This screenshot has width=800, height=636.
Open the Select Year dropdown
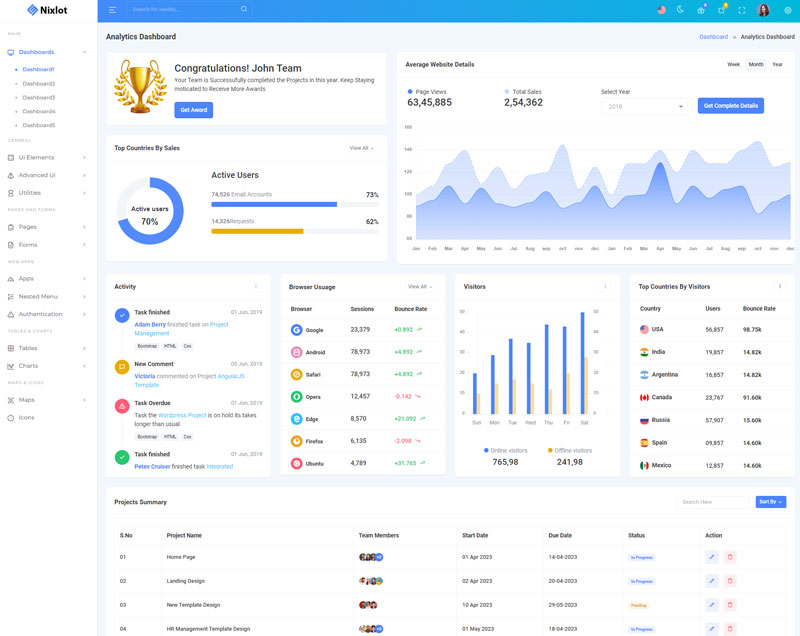coord(645,106)
